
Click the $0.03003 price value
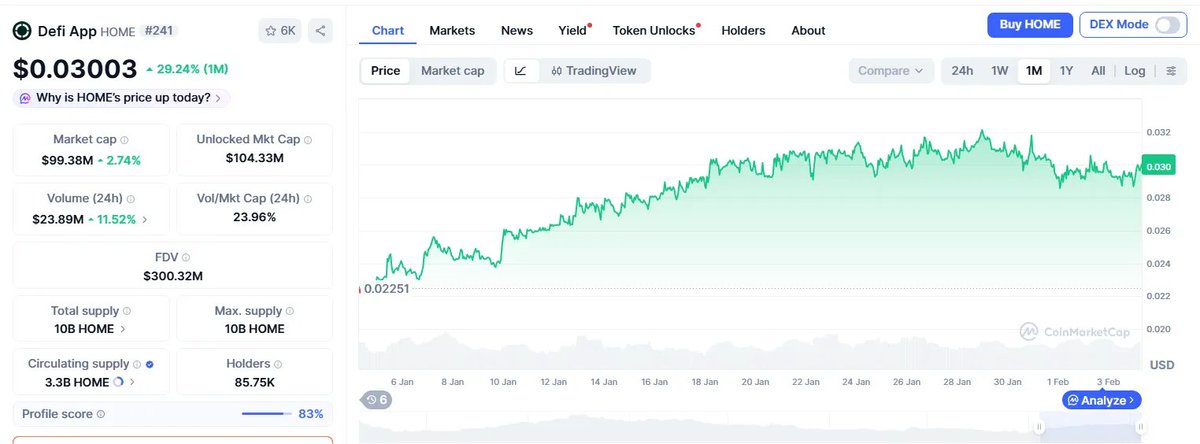75,69
